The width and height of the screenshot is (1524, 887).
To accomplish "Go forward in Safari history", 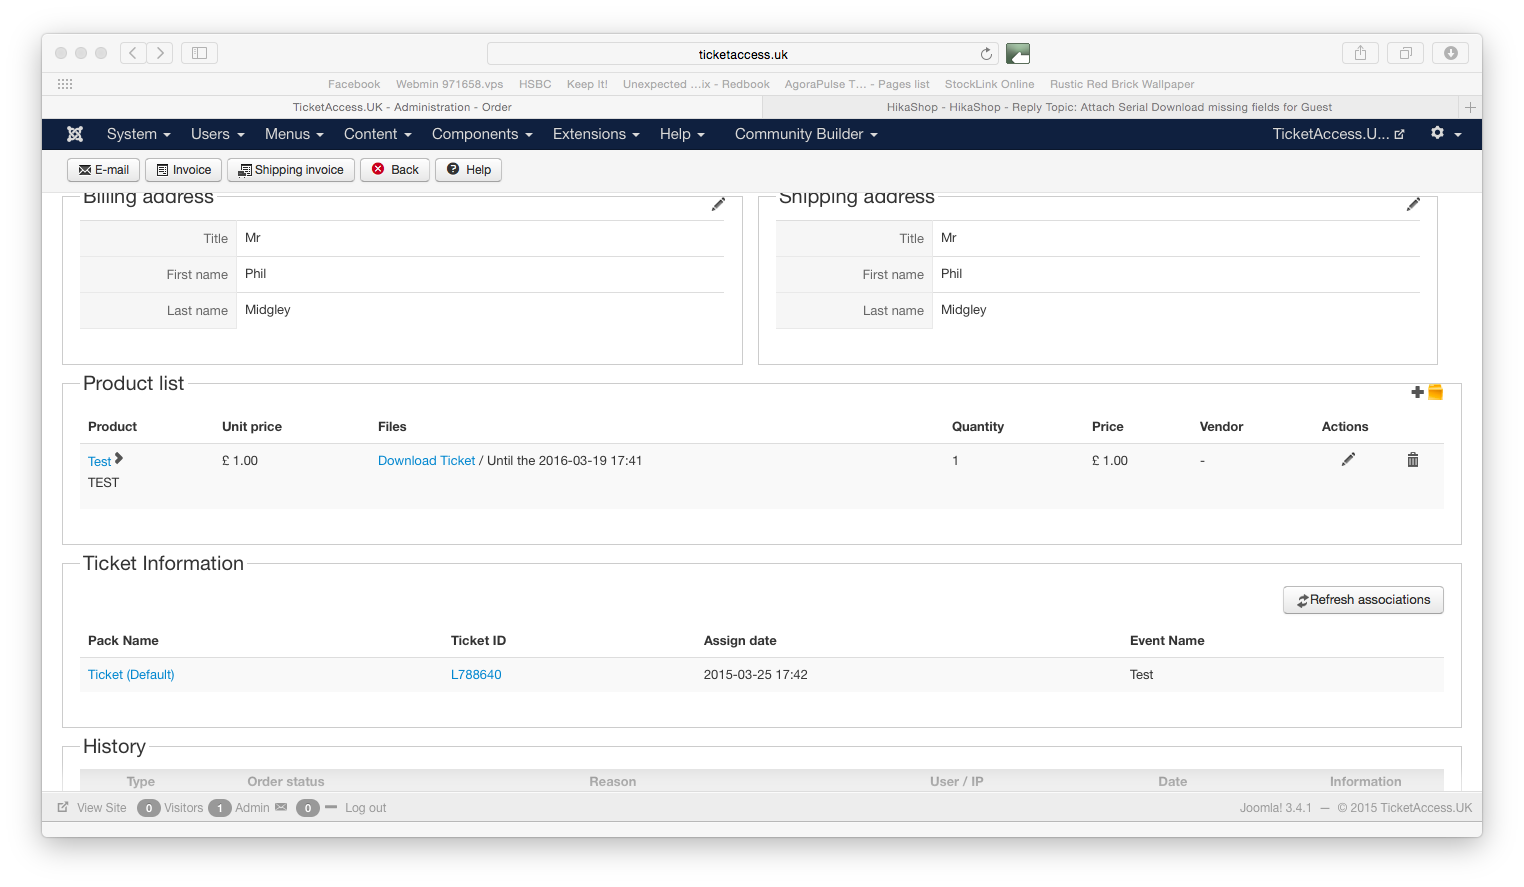I will coord(160,53).
